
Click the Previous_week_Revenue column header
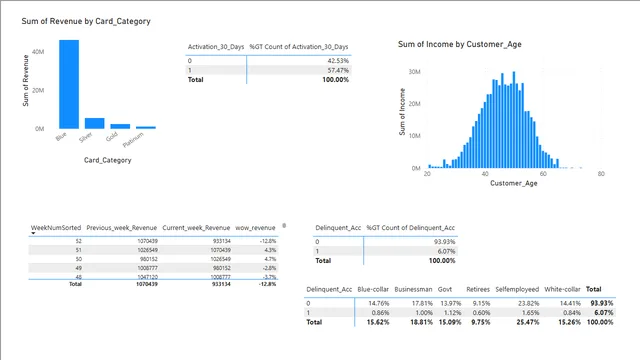(x=122, y=228)
